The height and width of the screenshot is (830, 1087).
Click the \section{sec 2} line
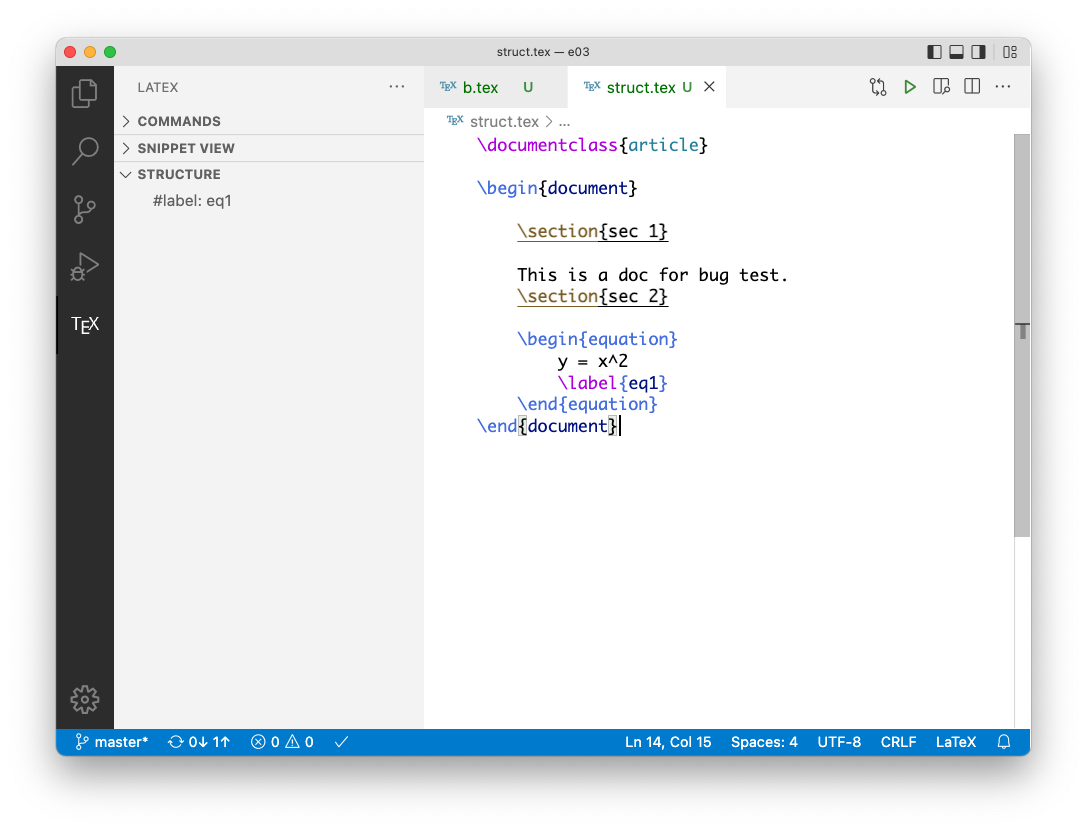[593, 296]
